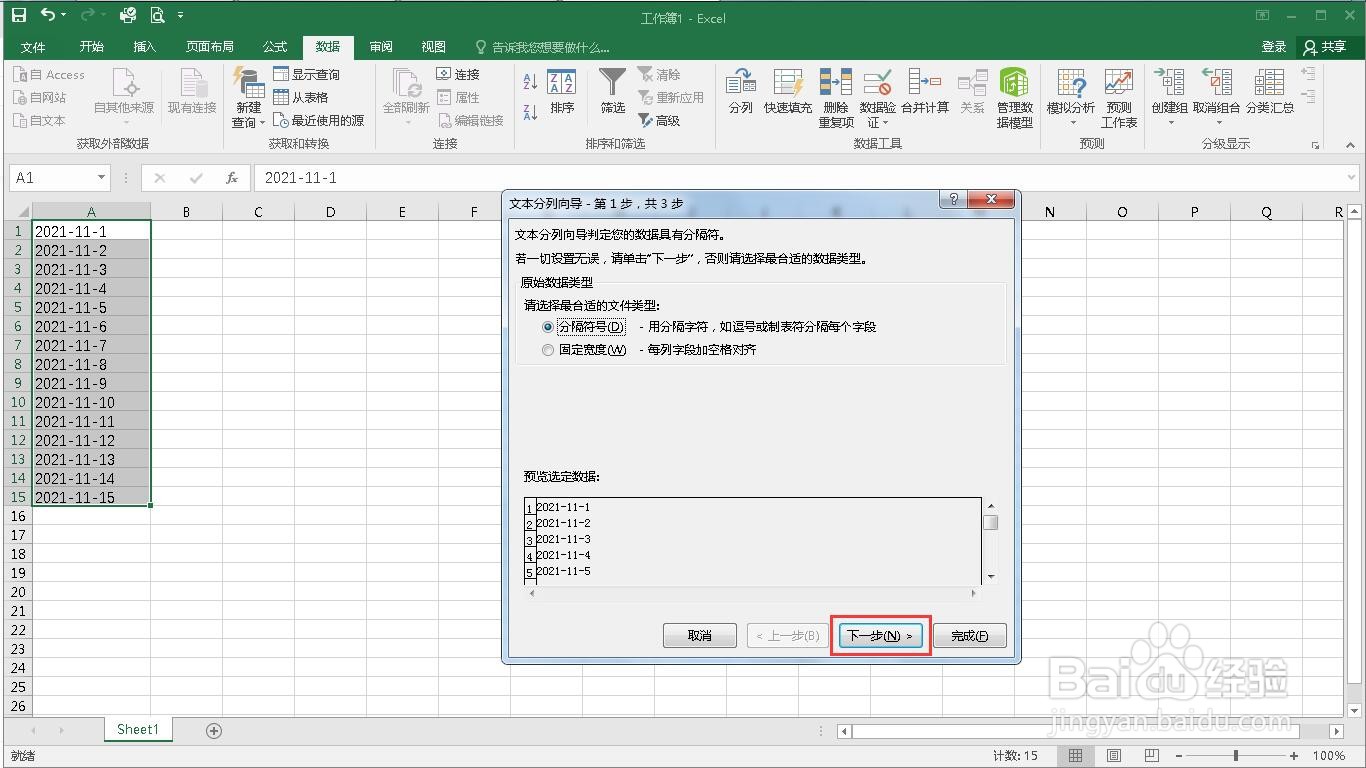1366x768 pixels.
Task: Click the 下一步(N) button in the wizard
Action: point(879,635)
